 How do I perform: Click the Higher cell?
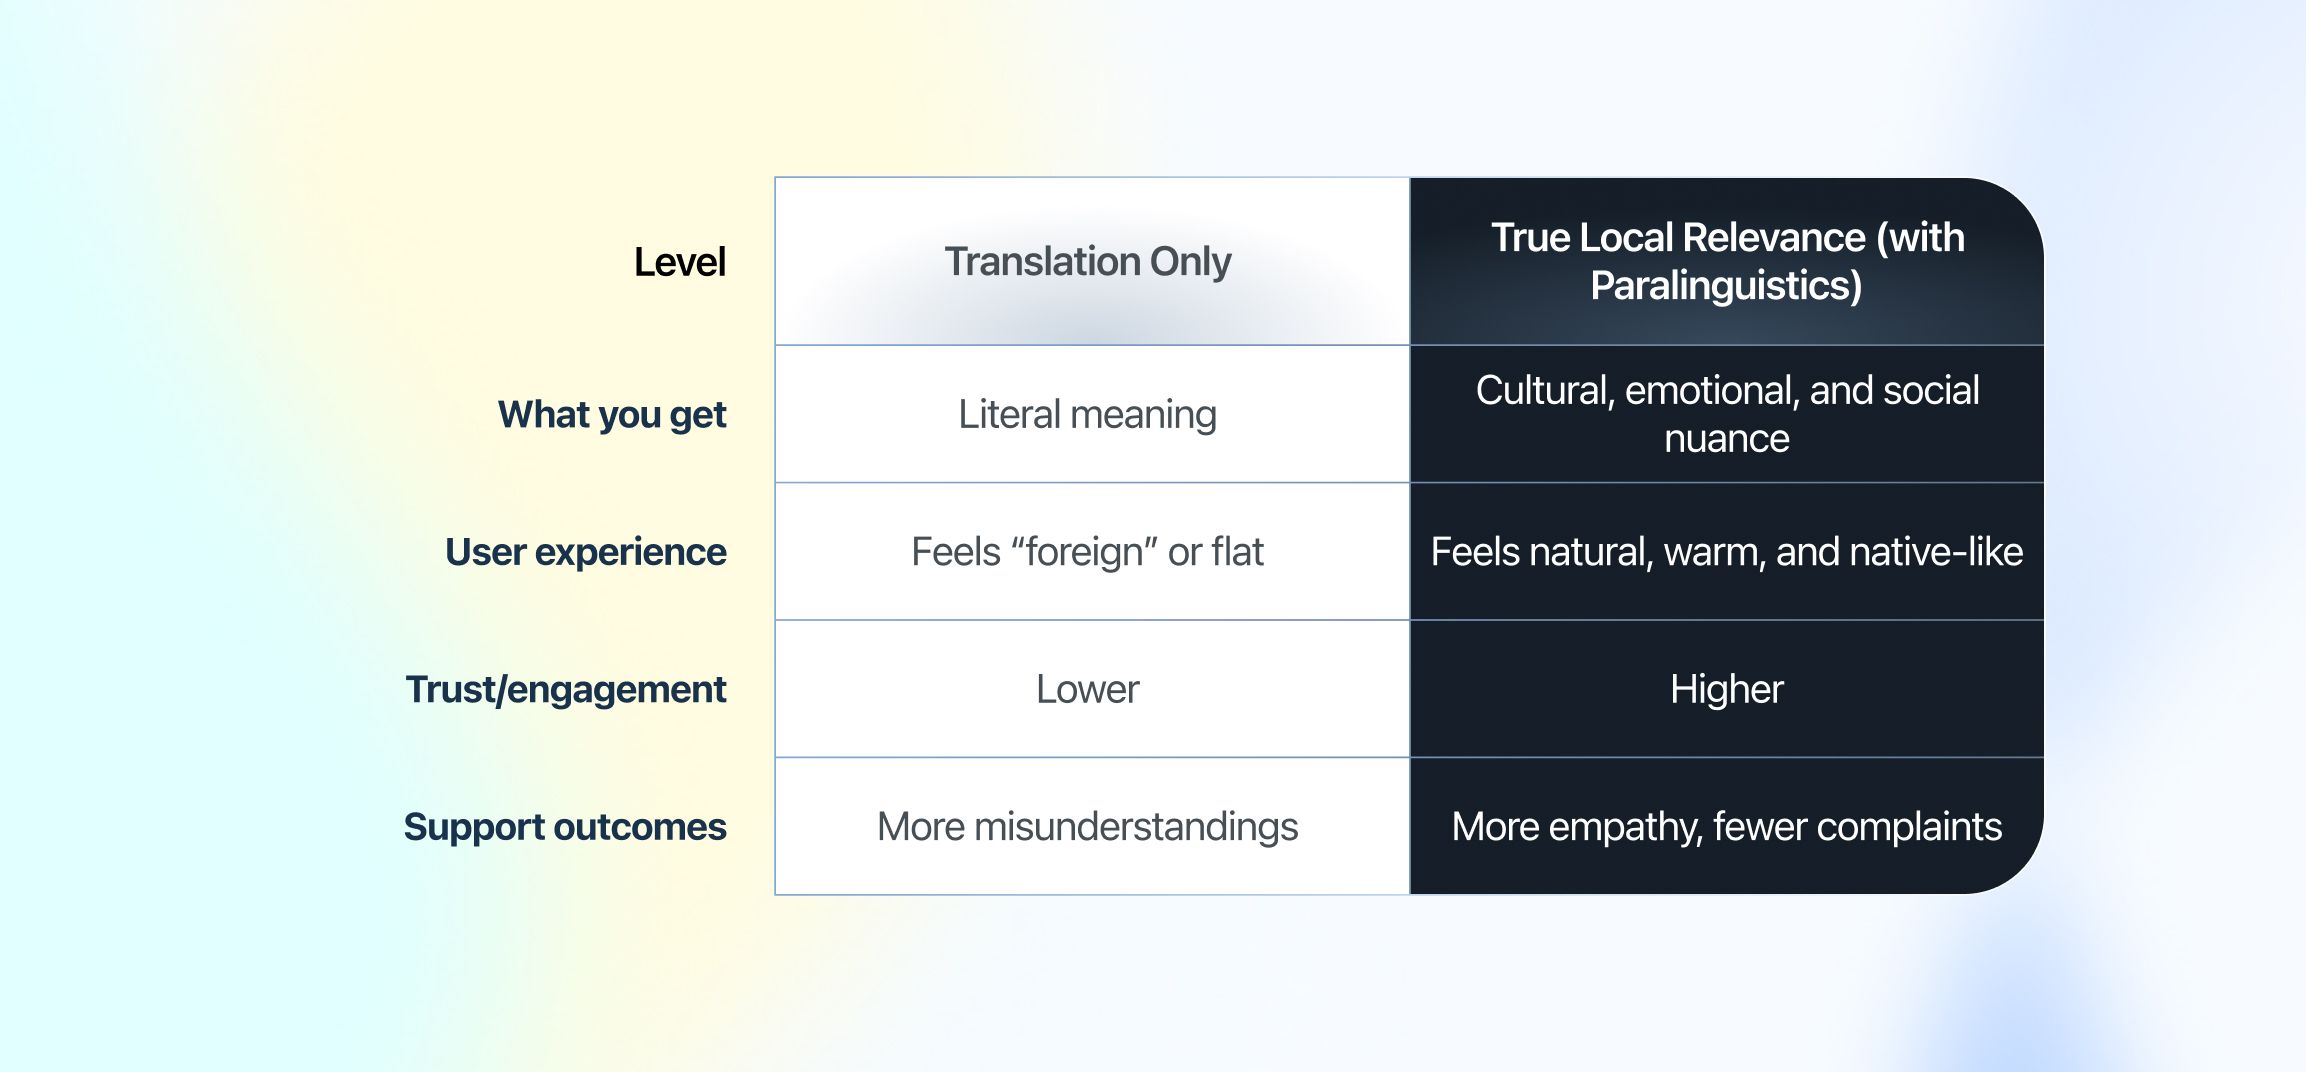click(x=1727, y=689)
